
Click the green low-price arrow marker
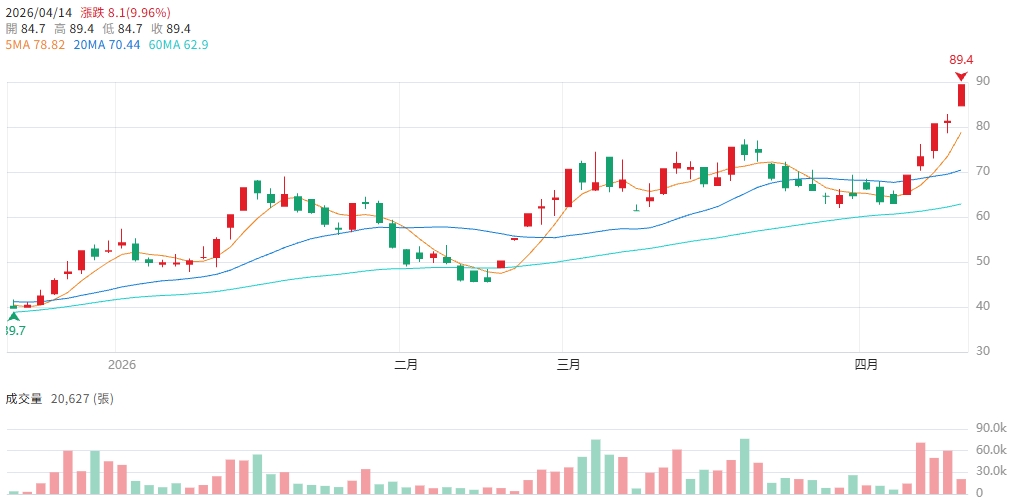pyautogui.click(x=13, y=316)
